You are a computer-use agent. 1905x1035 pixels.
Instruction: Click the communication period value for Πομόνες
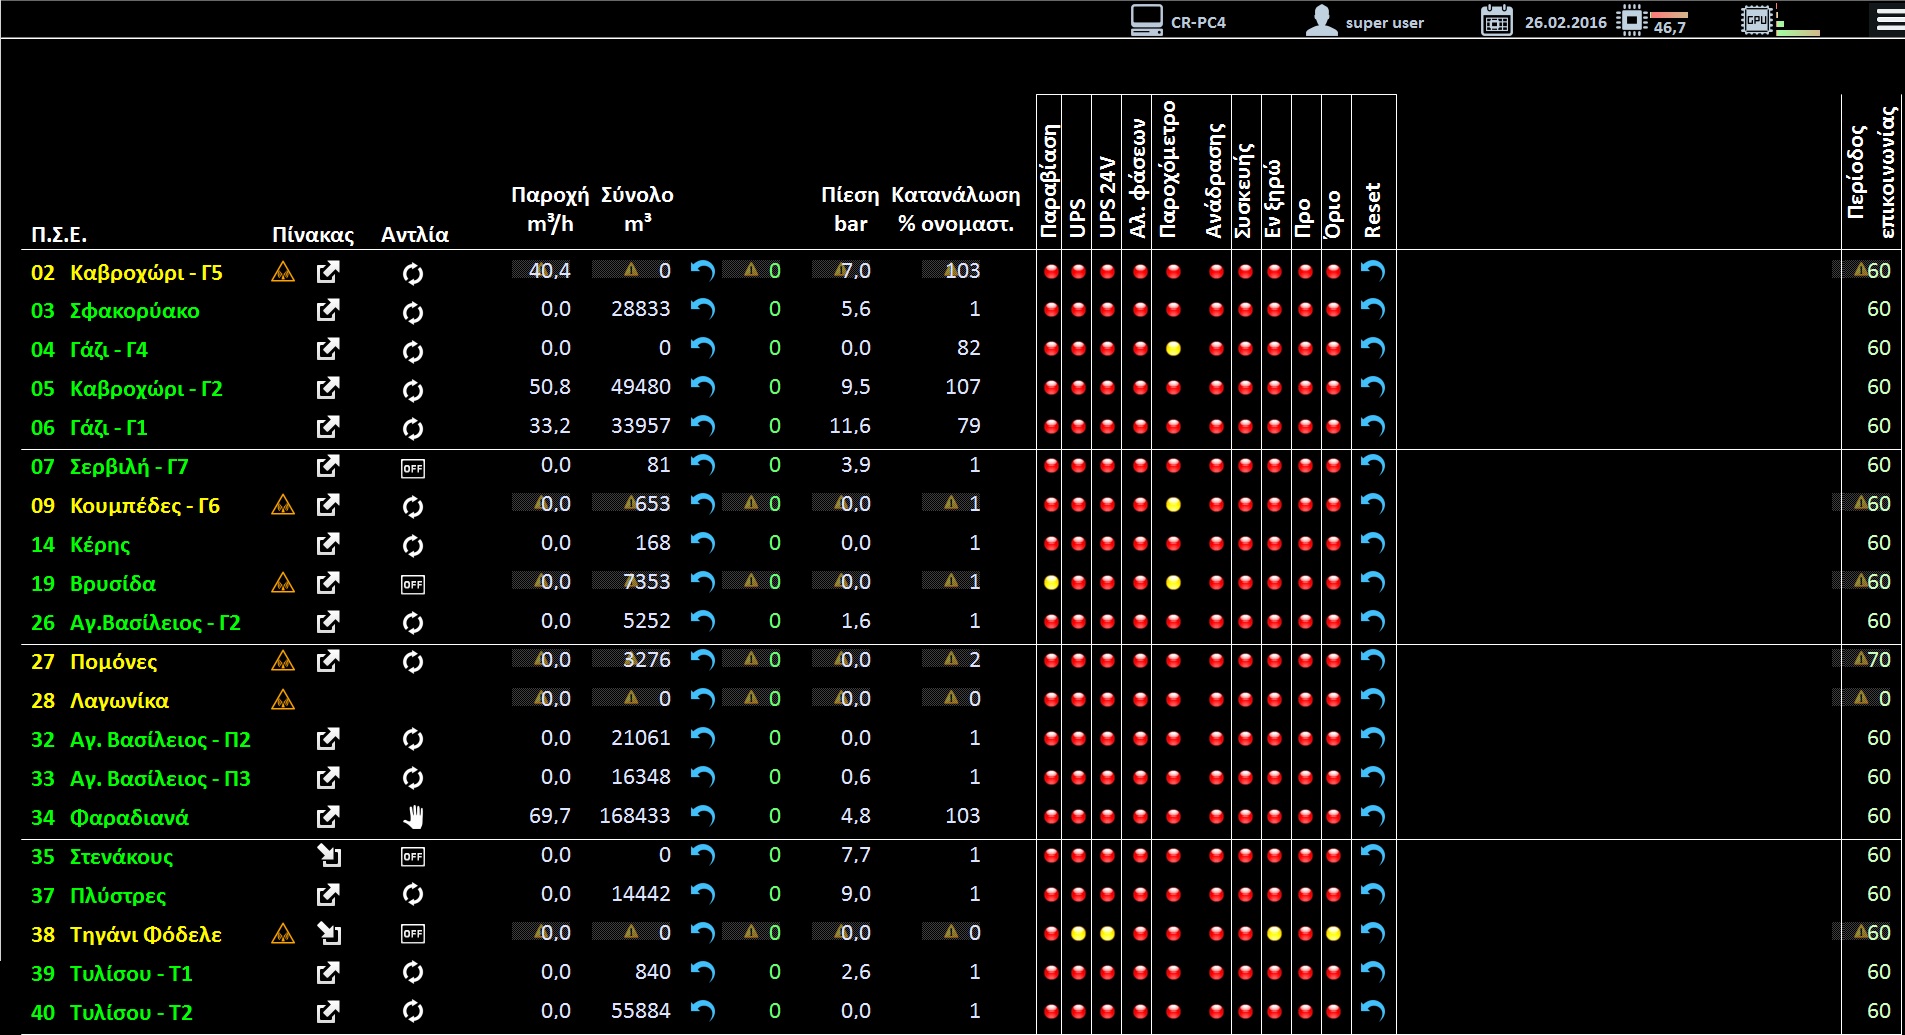tap(1878, 660)
